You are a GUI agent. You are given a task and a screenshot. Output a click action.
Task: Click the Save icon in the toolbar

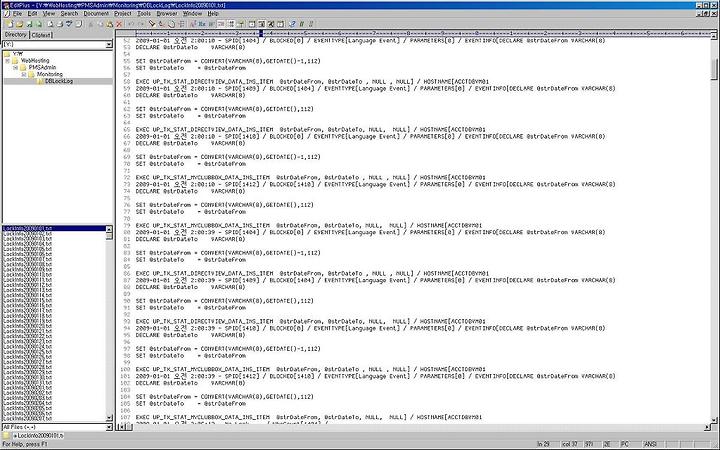[x=29, y=24]
